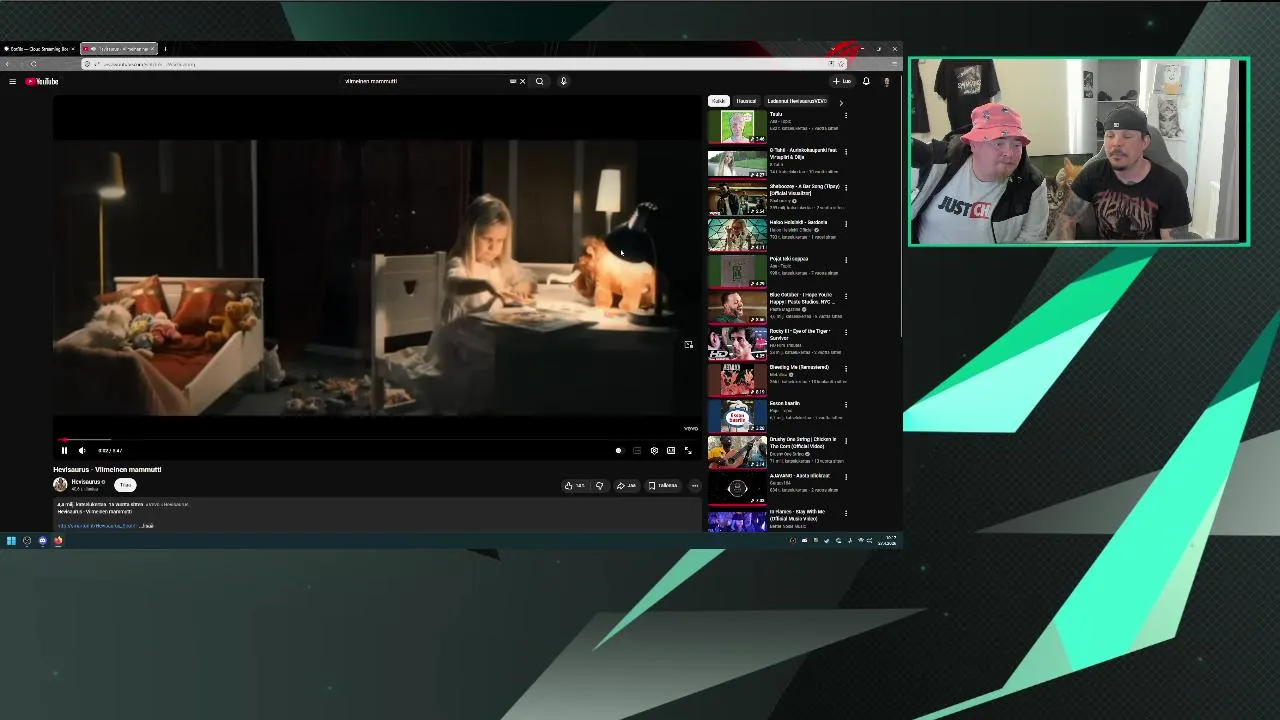Click the taskbar clock
The width and height of the screenshot is (1280, 720).
[887, 541]
